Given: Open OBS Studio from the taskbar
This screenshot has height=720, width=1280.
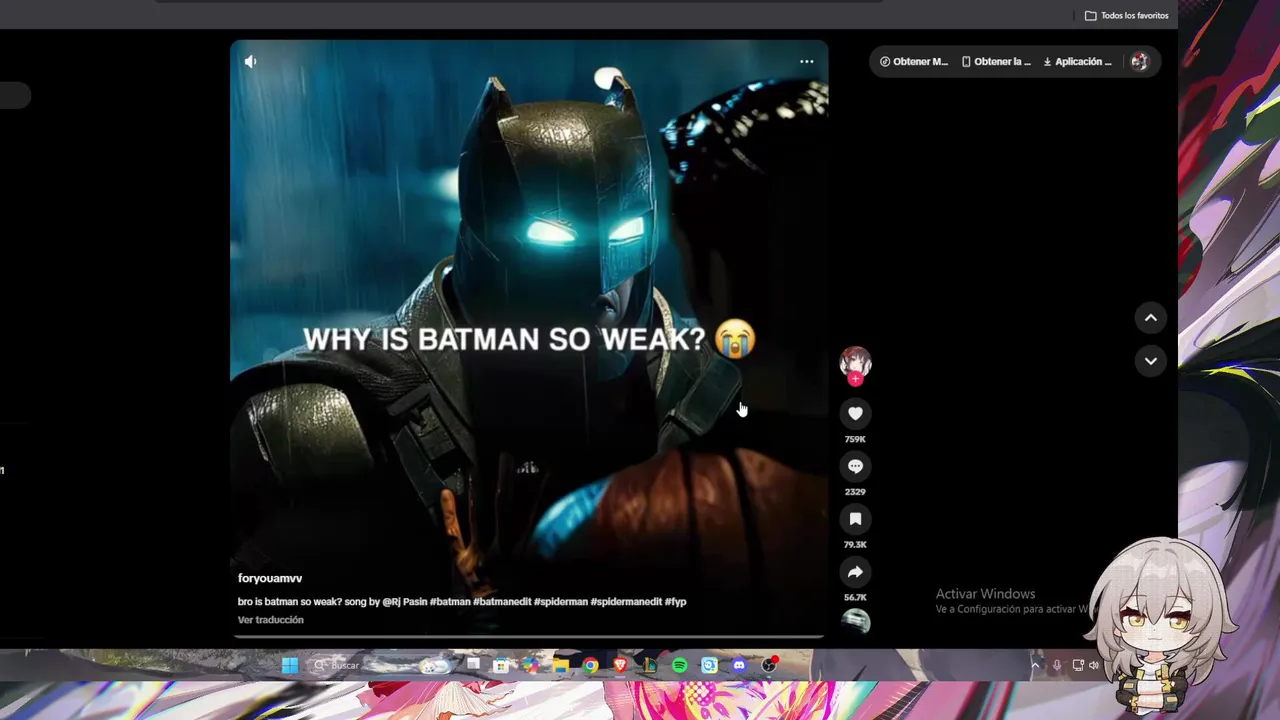Looking at the screenshot, I should (x=769, y=665).
